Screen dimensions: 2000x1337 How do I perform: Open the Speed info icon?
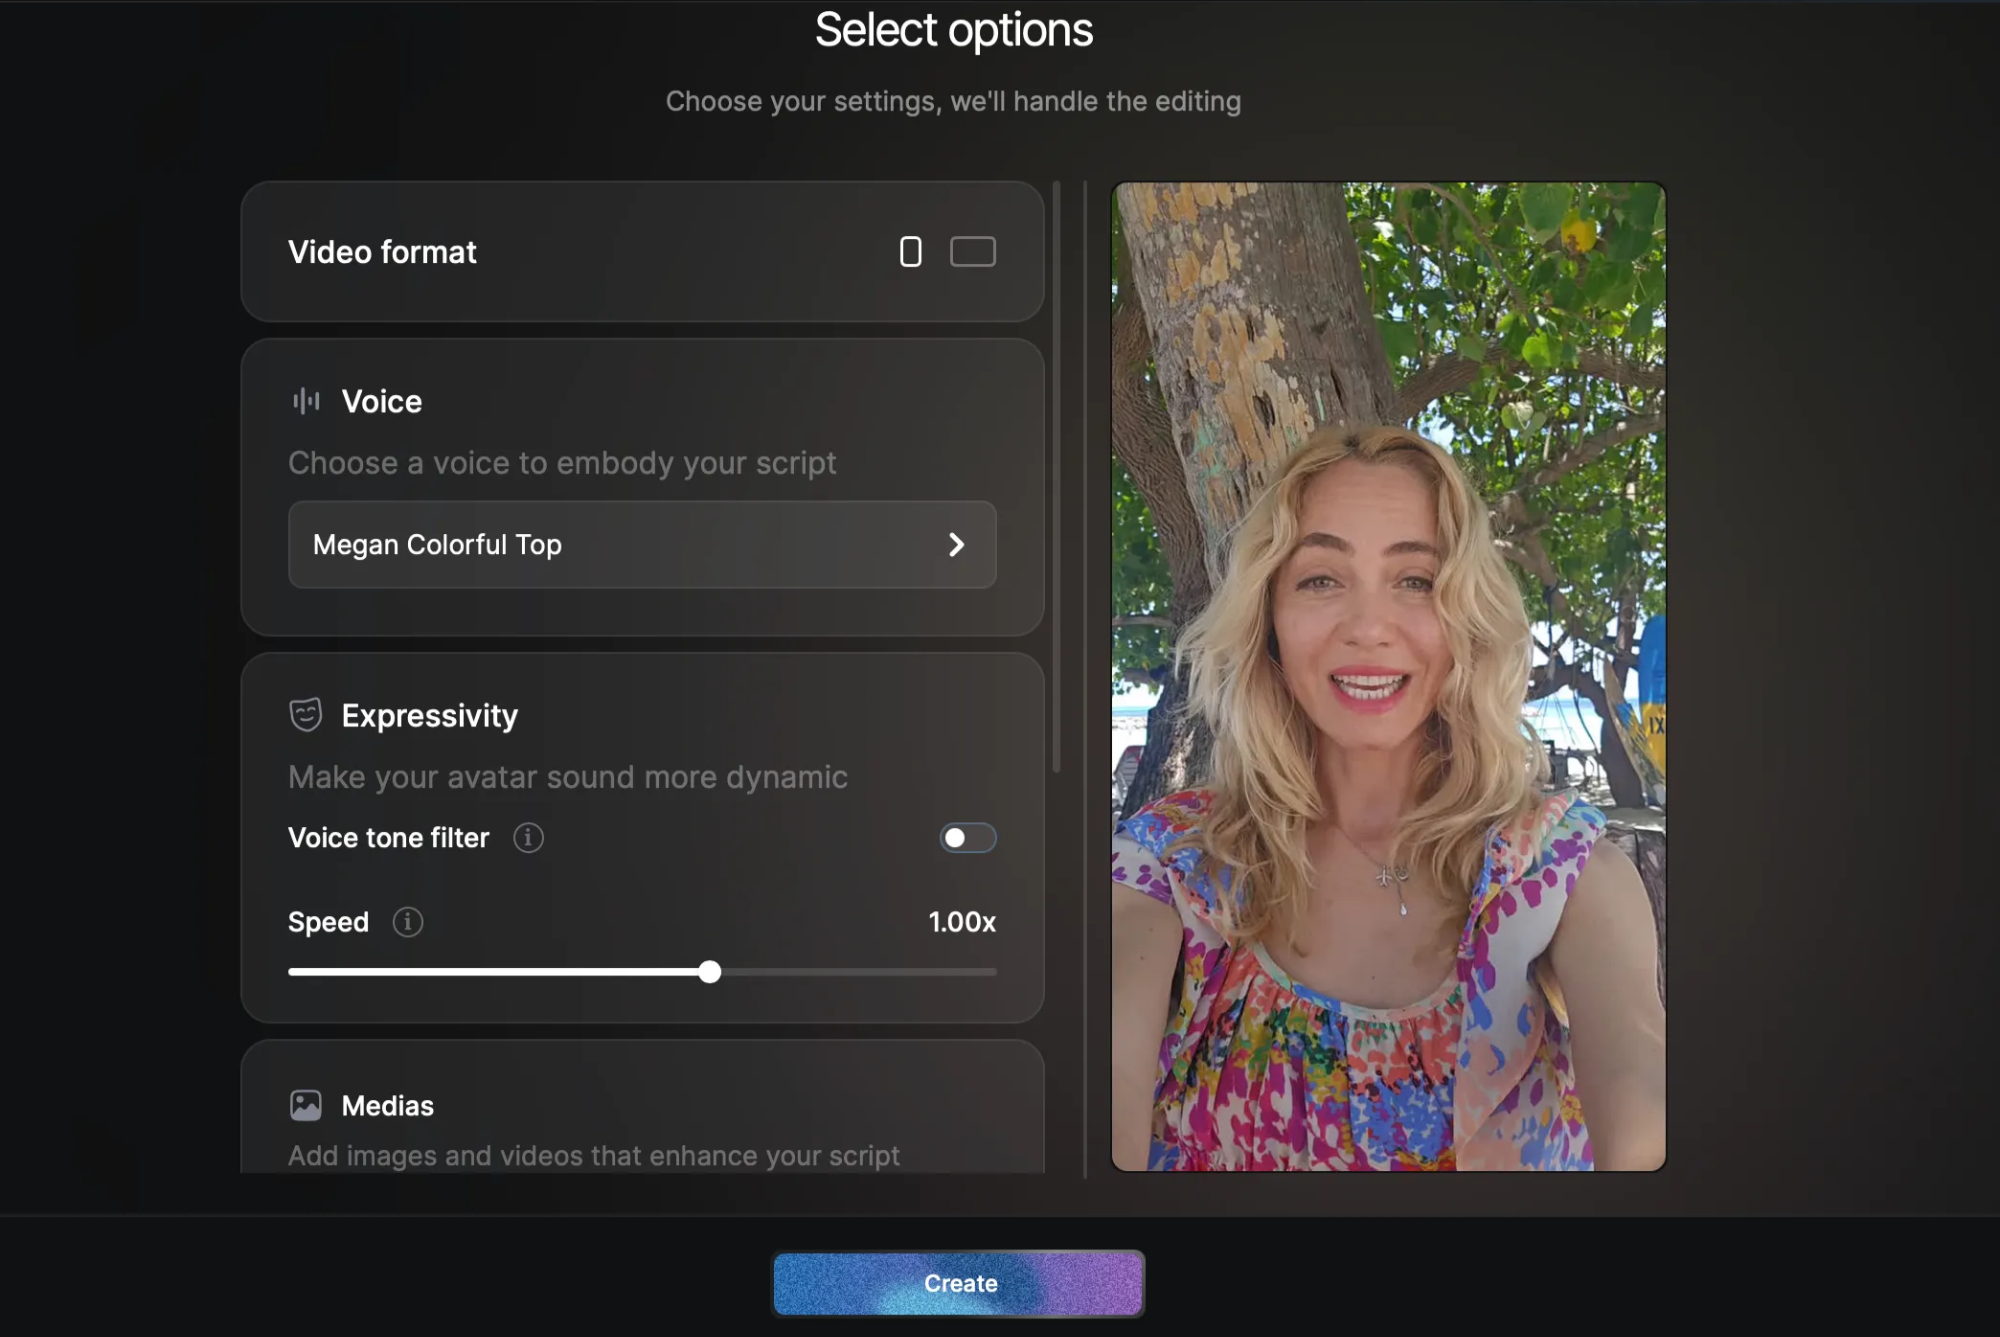(407, 922)
